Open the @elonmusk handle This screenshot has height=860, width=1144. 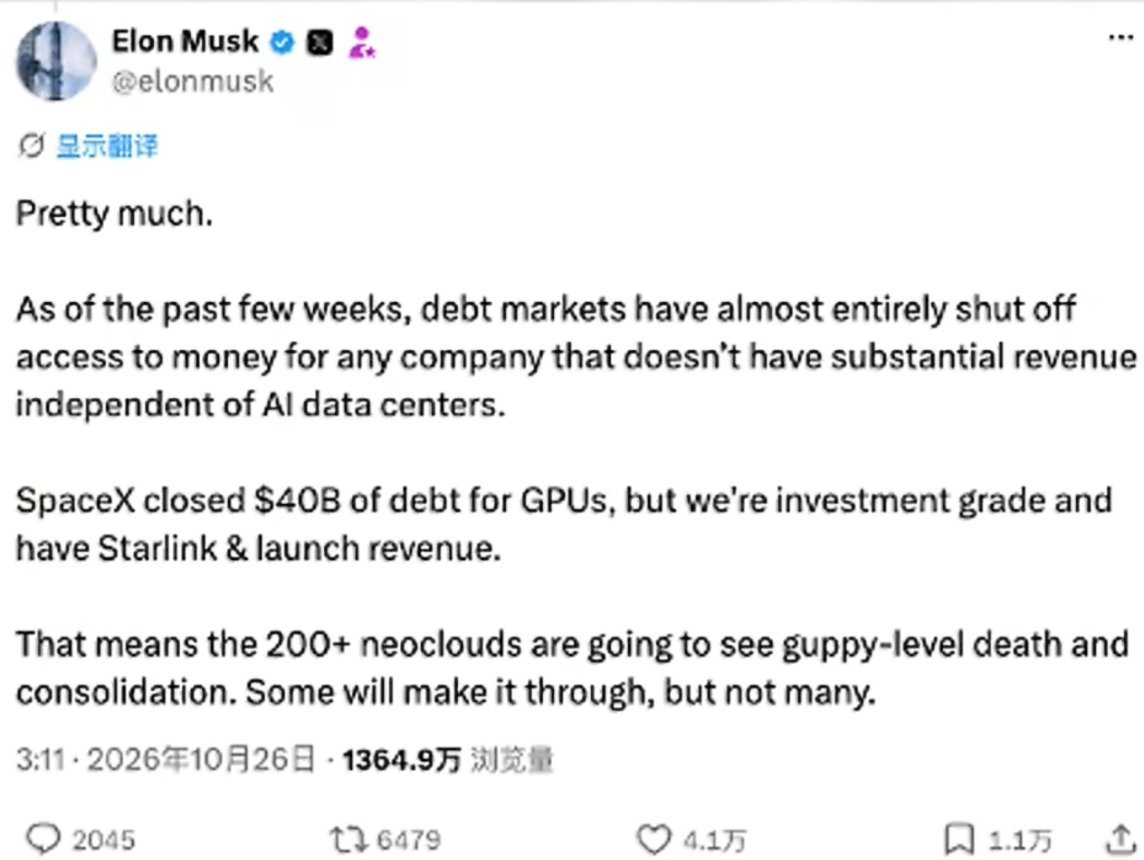point(193,82)
